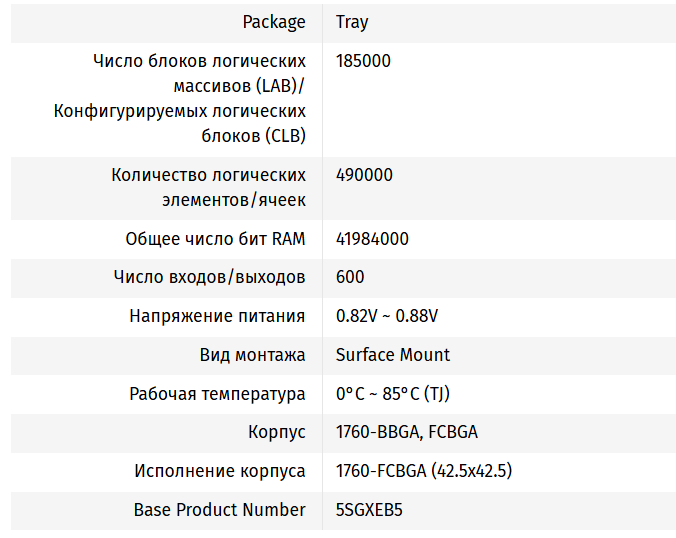Click the Корпус label
Image resolution: width=676 pixels, height=538 pixels.
point(276,433)
